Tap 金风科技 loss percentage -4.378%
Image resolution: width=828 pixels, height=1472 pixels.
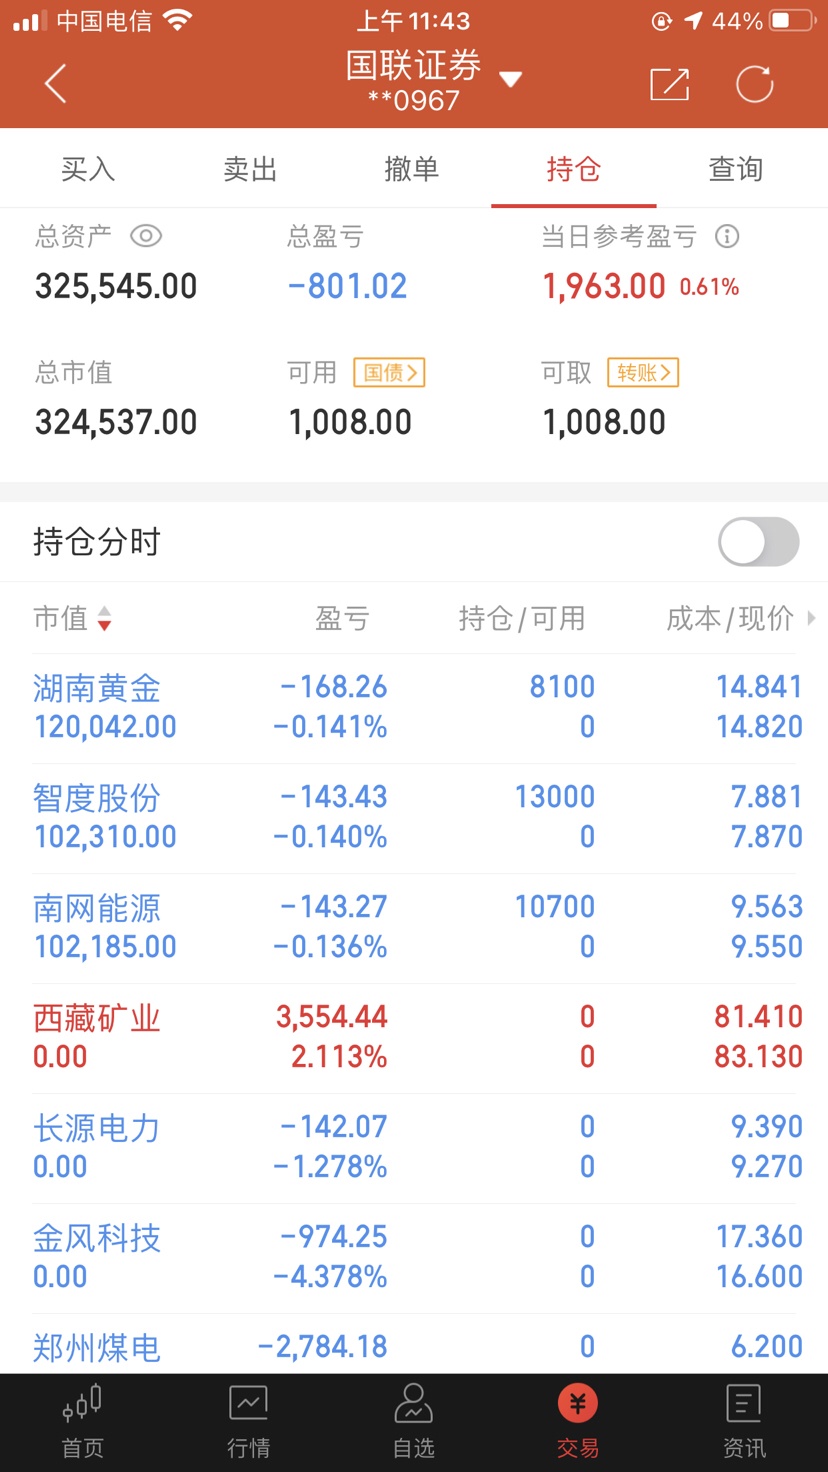tap(330, 1277)
